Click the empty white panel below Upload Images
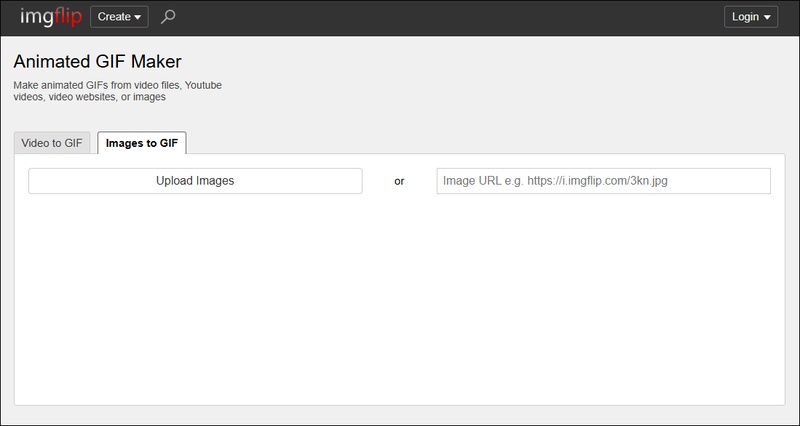Image resolution: width=800 pixels, height=426 pixels. 399,300
